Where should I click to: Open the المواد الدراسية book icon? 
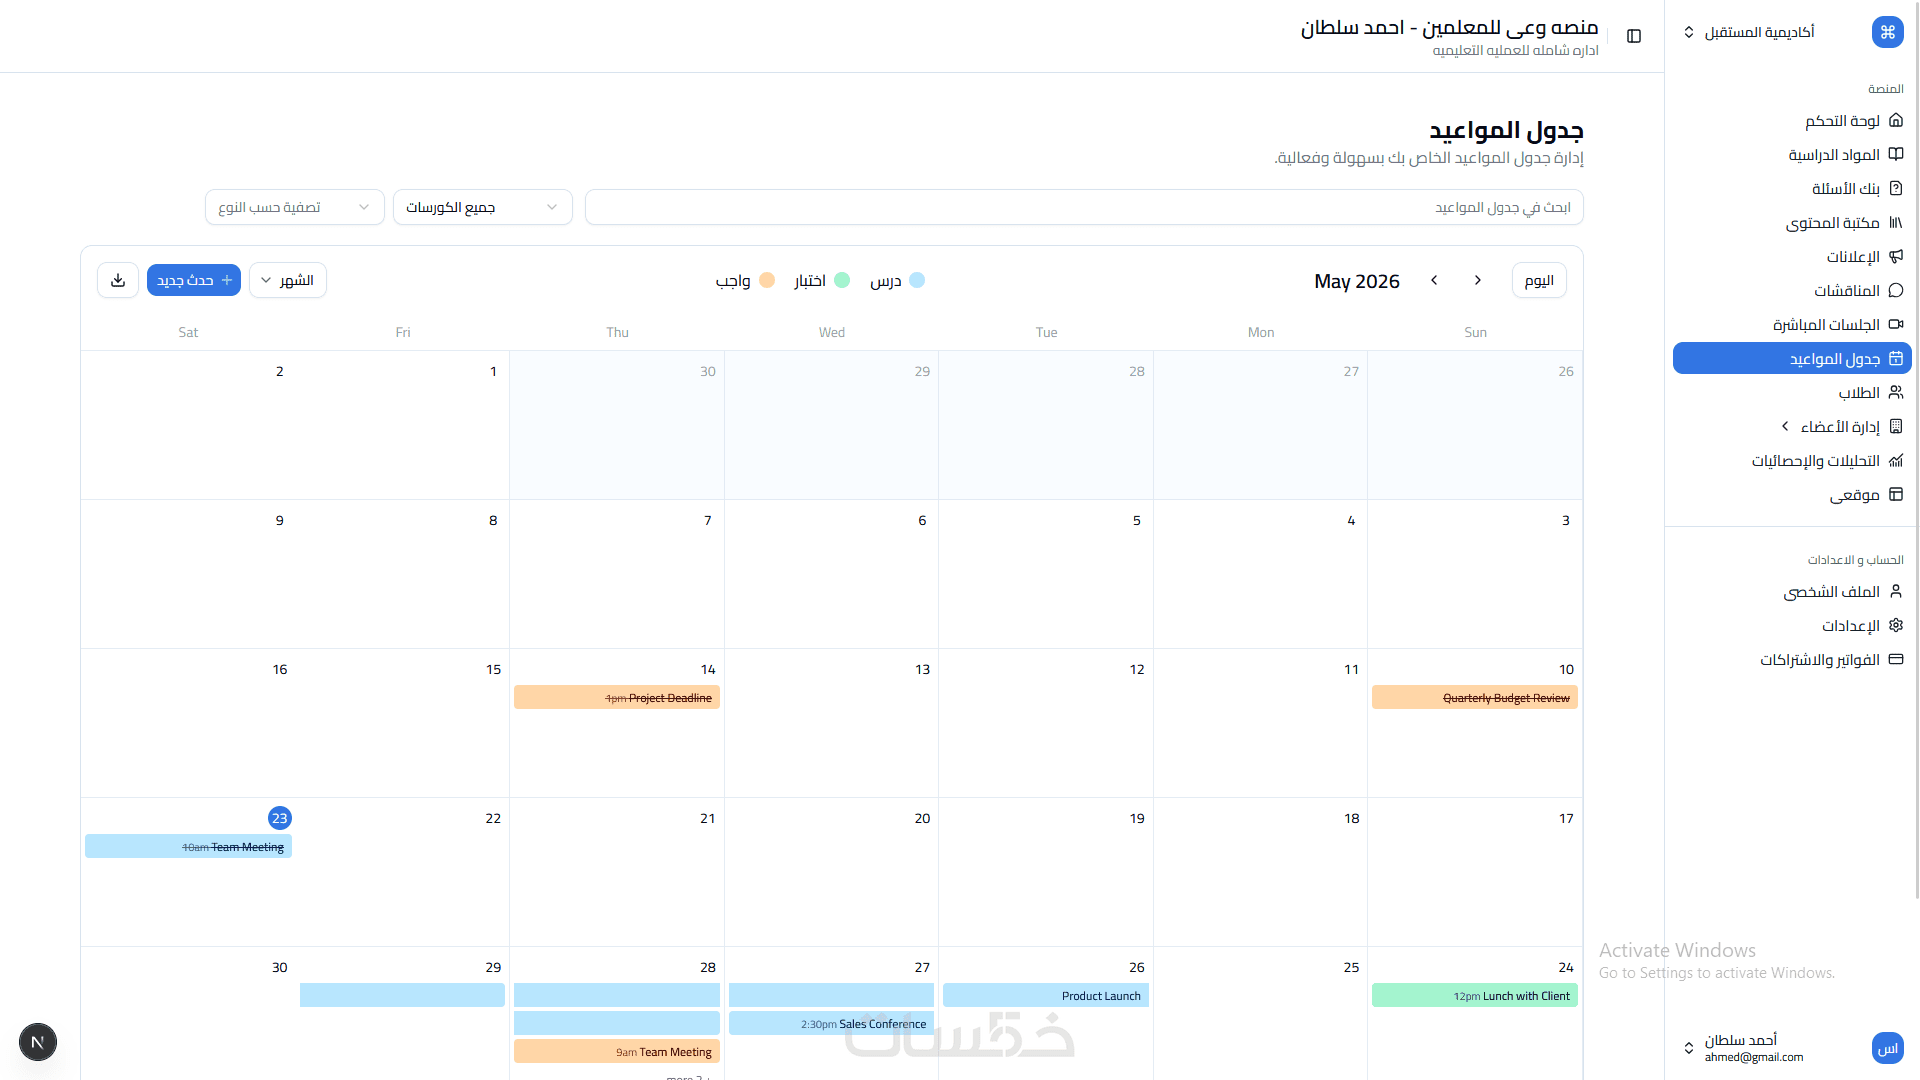[x=1895, y=155]
